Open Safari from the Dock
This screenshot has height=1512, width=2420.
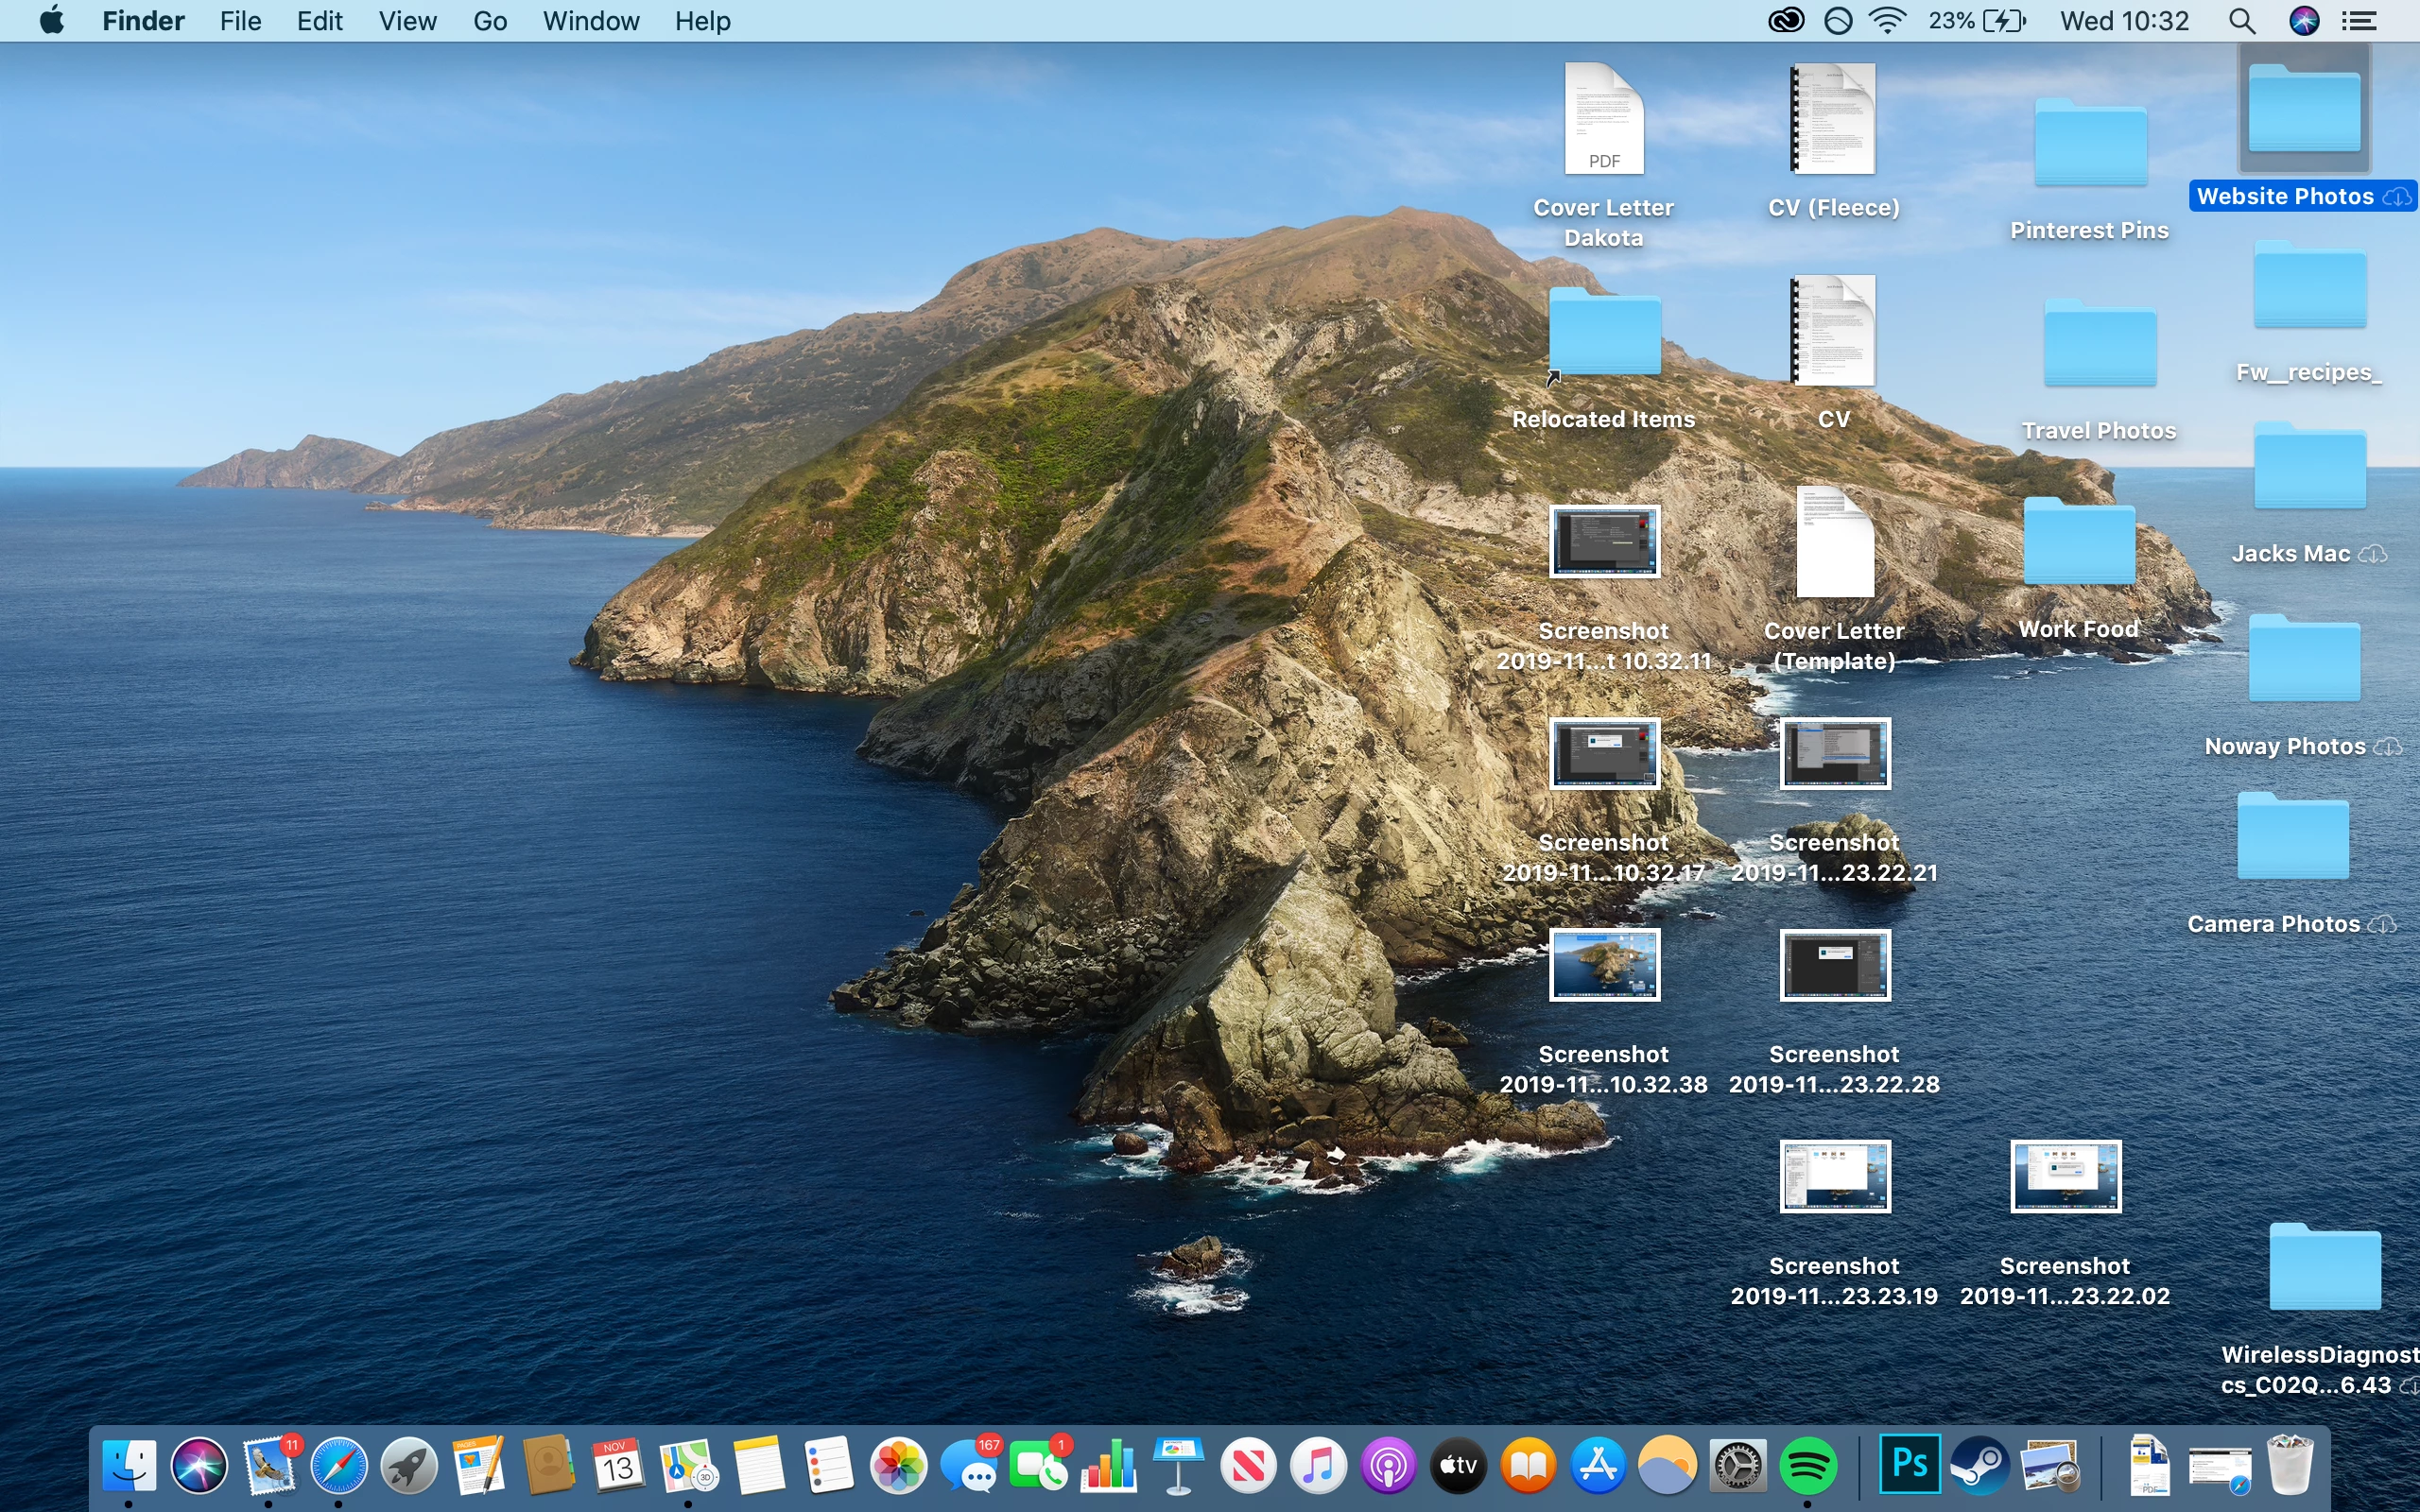tap(338, 1466)
